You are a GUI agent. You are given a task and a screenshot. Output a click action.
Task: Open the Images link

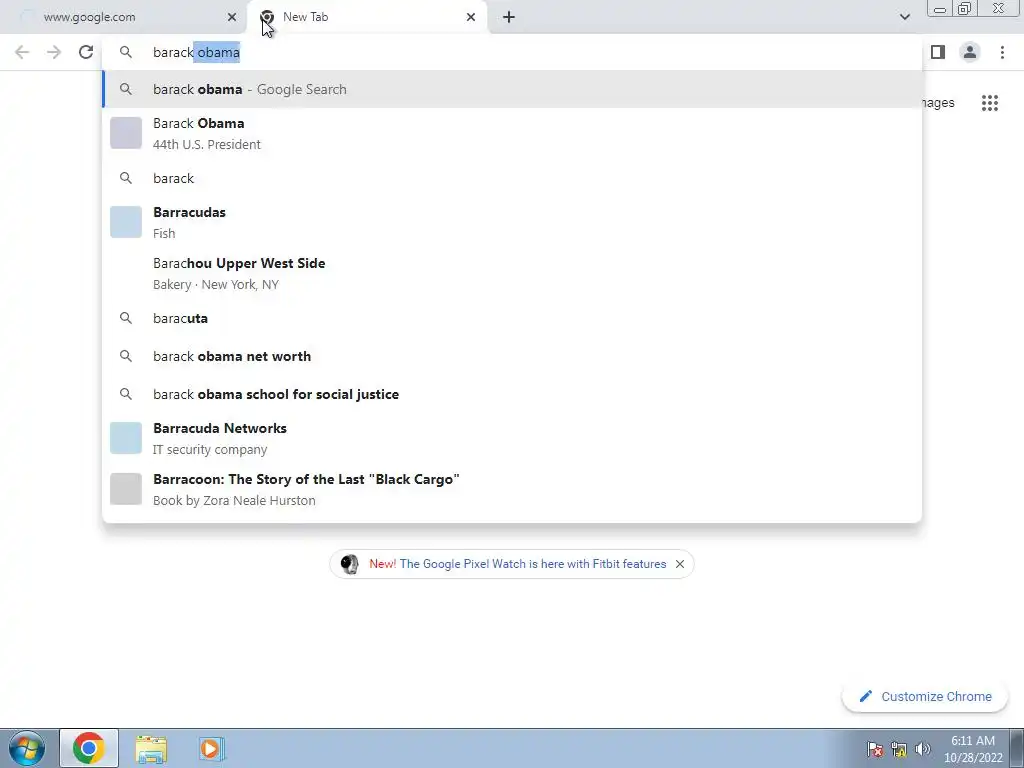pos(937,103)
